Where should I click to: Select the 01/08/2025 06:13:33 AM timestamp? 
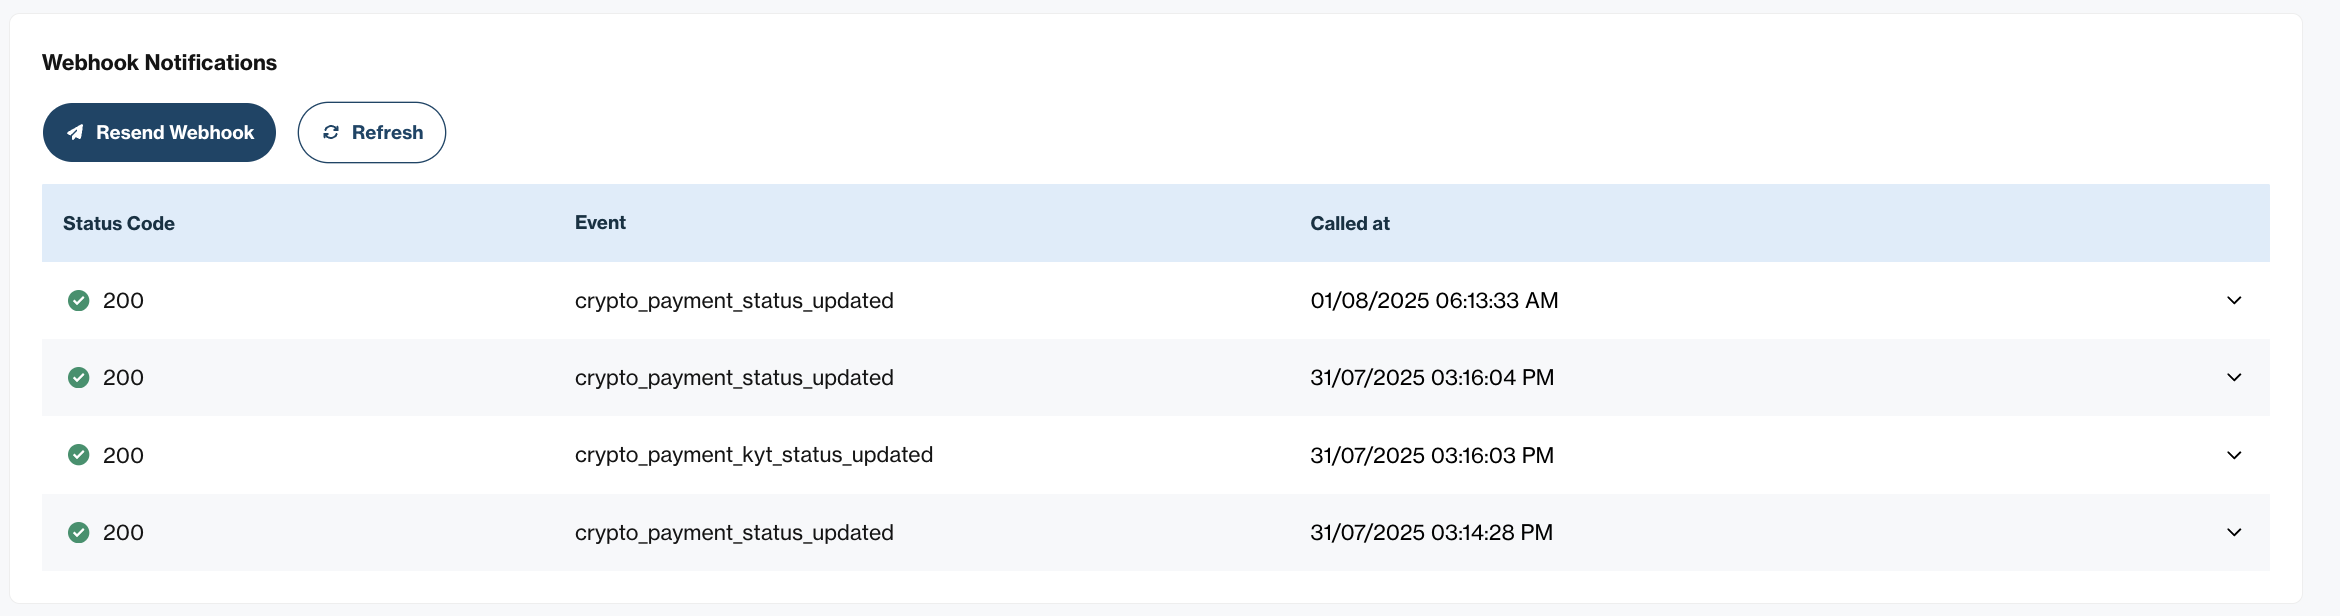point(1434,300)
